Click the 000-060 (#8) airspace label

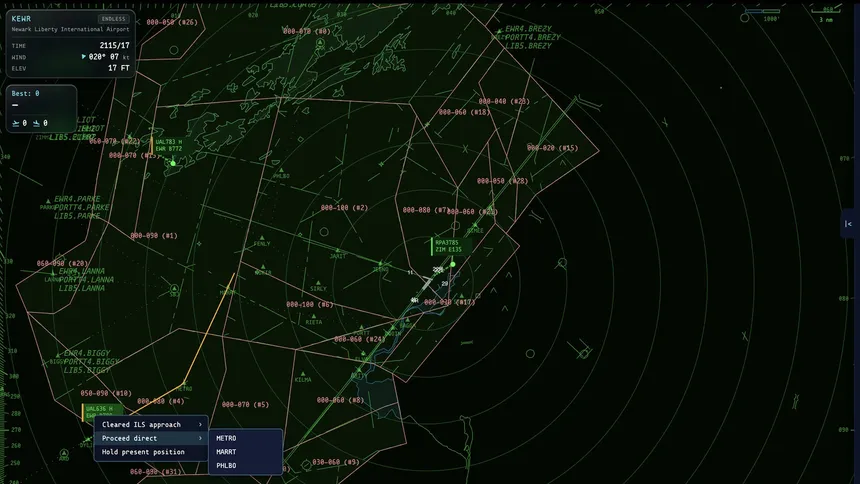coord(340,400)
